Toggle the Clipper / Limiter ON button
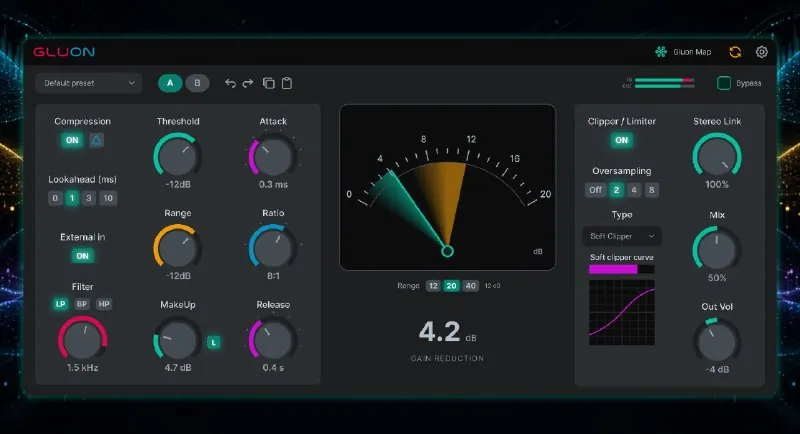The image size is (800, 434). click(x=621, y=140)
